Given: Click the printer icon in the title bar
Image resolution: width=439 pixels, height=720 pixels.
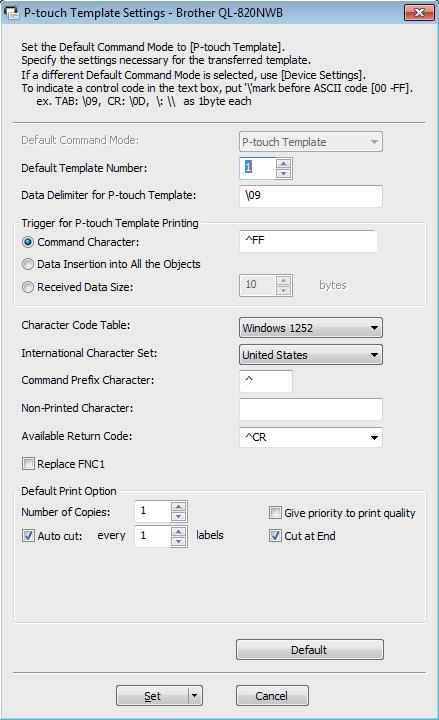Looking at the screenshot, I should pos(11,12).
